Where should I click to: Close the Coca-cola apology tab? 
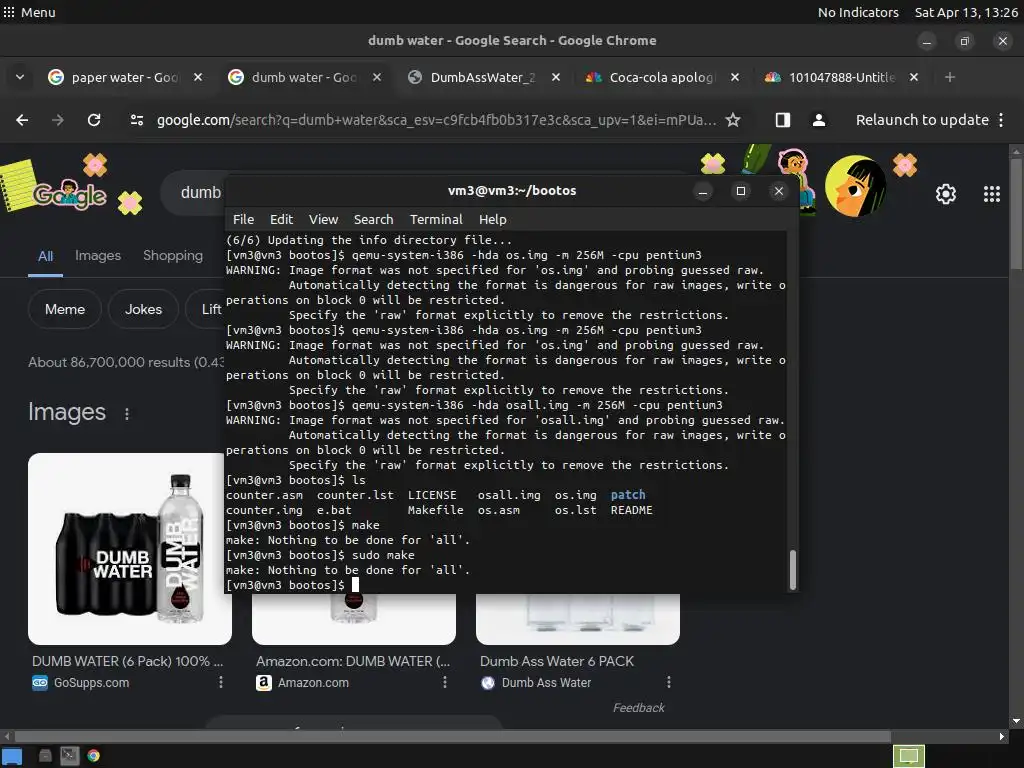point(735,77)
